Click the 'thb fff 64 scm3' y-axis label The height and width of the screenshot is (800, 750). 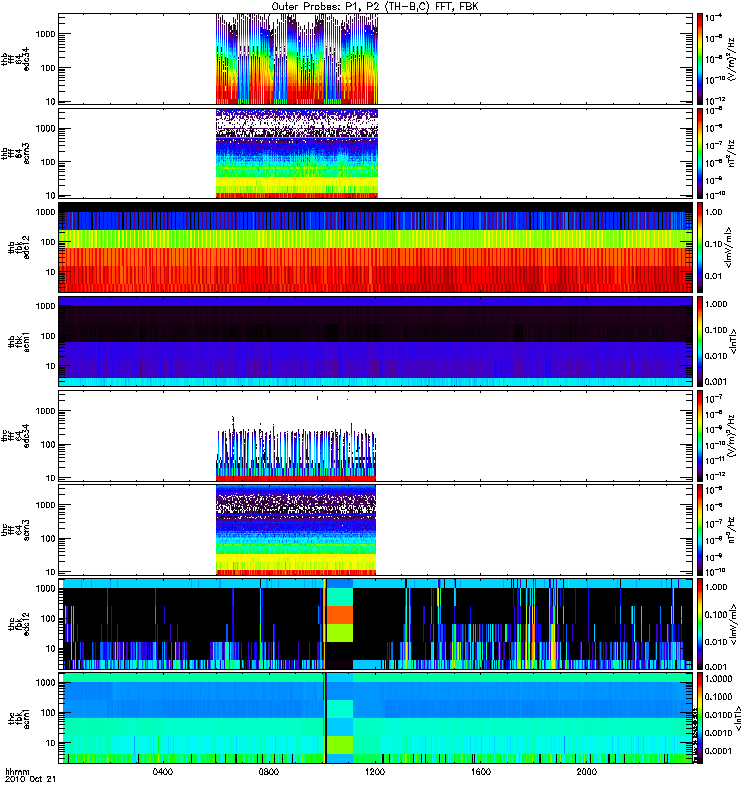(x=15, y=153)
